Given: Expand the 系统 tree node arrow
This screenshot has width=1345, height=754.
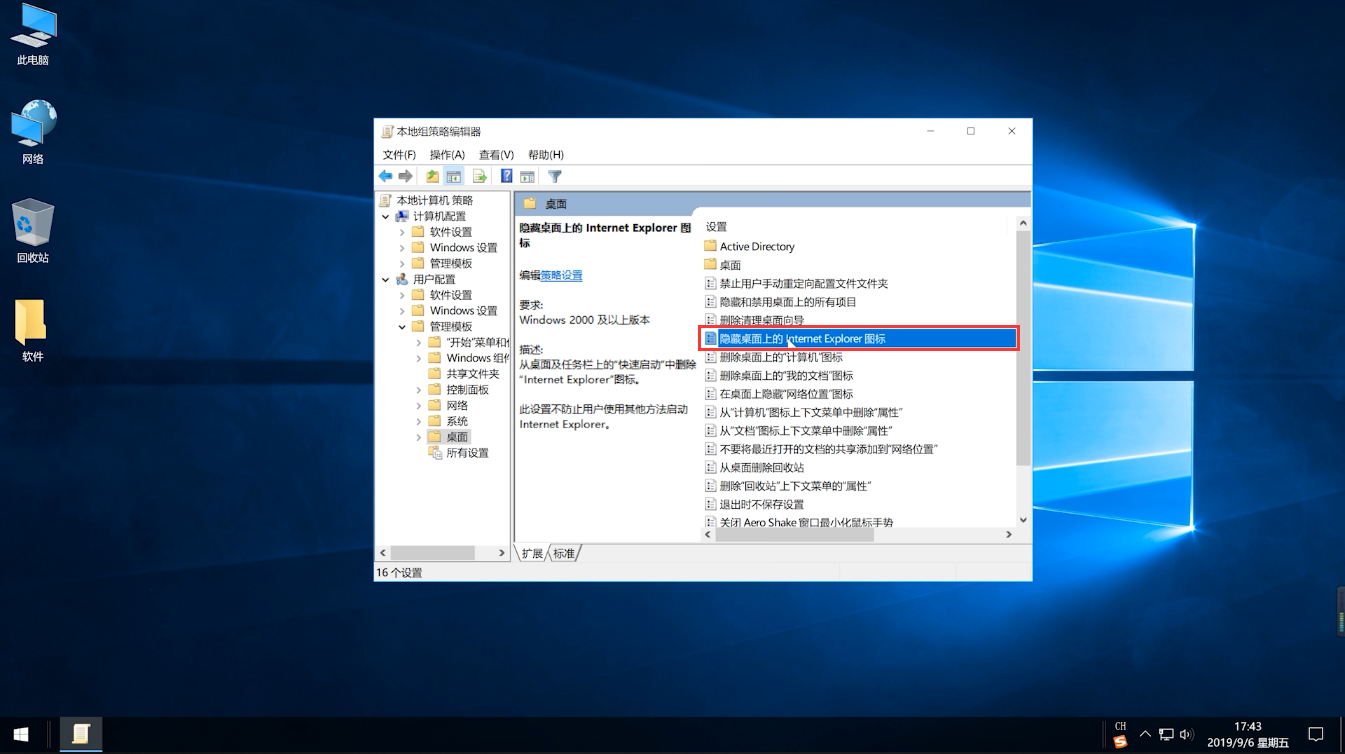Looking at the screenshot, I should tap(419, 421).
